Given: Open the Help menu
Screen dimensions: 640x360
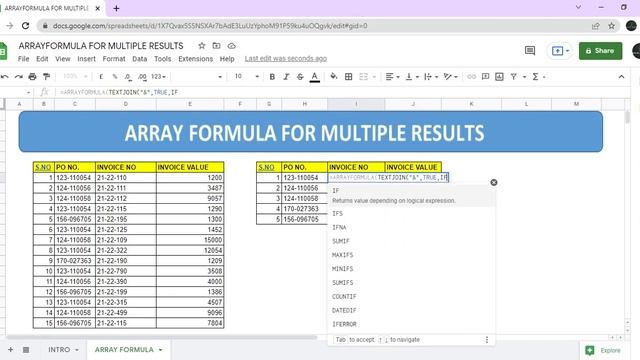Looking at the screenshot, I should 227,59.
